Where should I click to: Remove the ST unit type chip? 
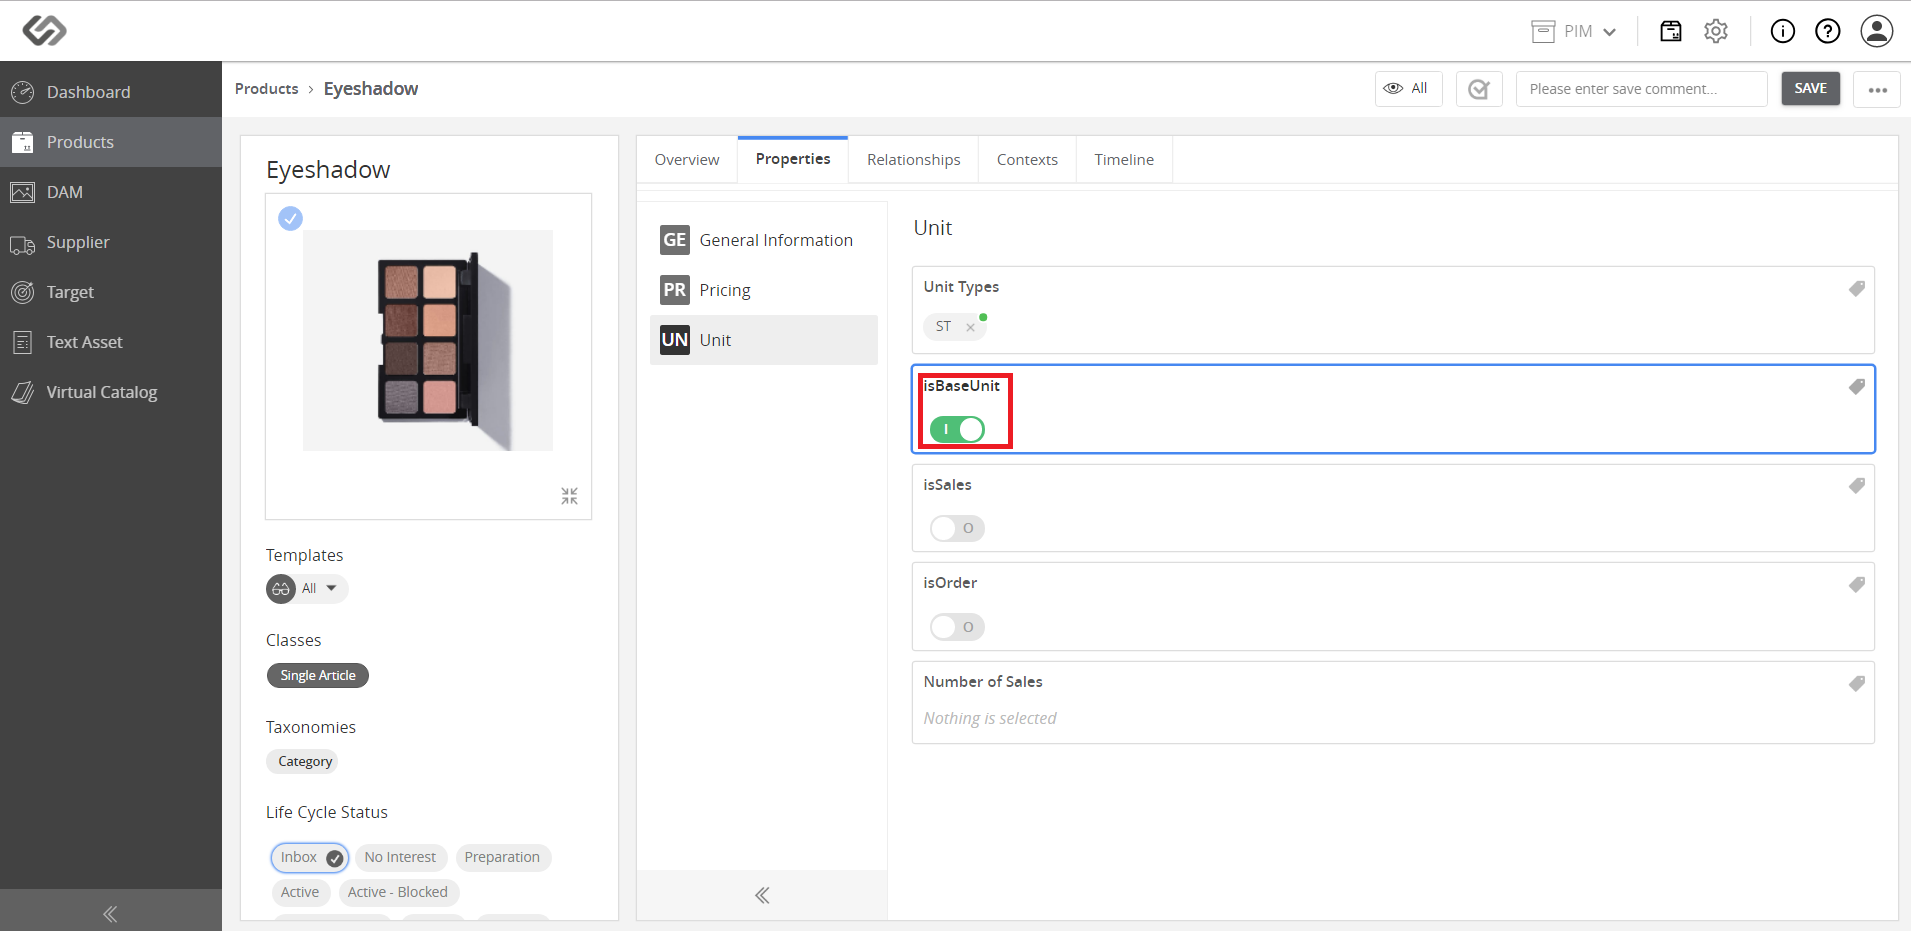(x=970, y=327)
